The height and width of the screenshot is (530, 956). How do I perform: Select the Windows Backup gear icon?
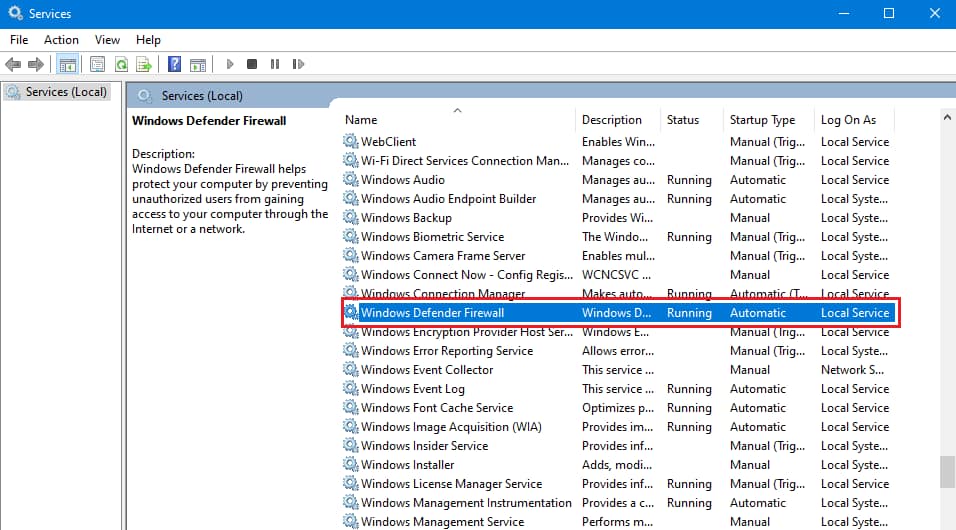point(351,217)
